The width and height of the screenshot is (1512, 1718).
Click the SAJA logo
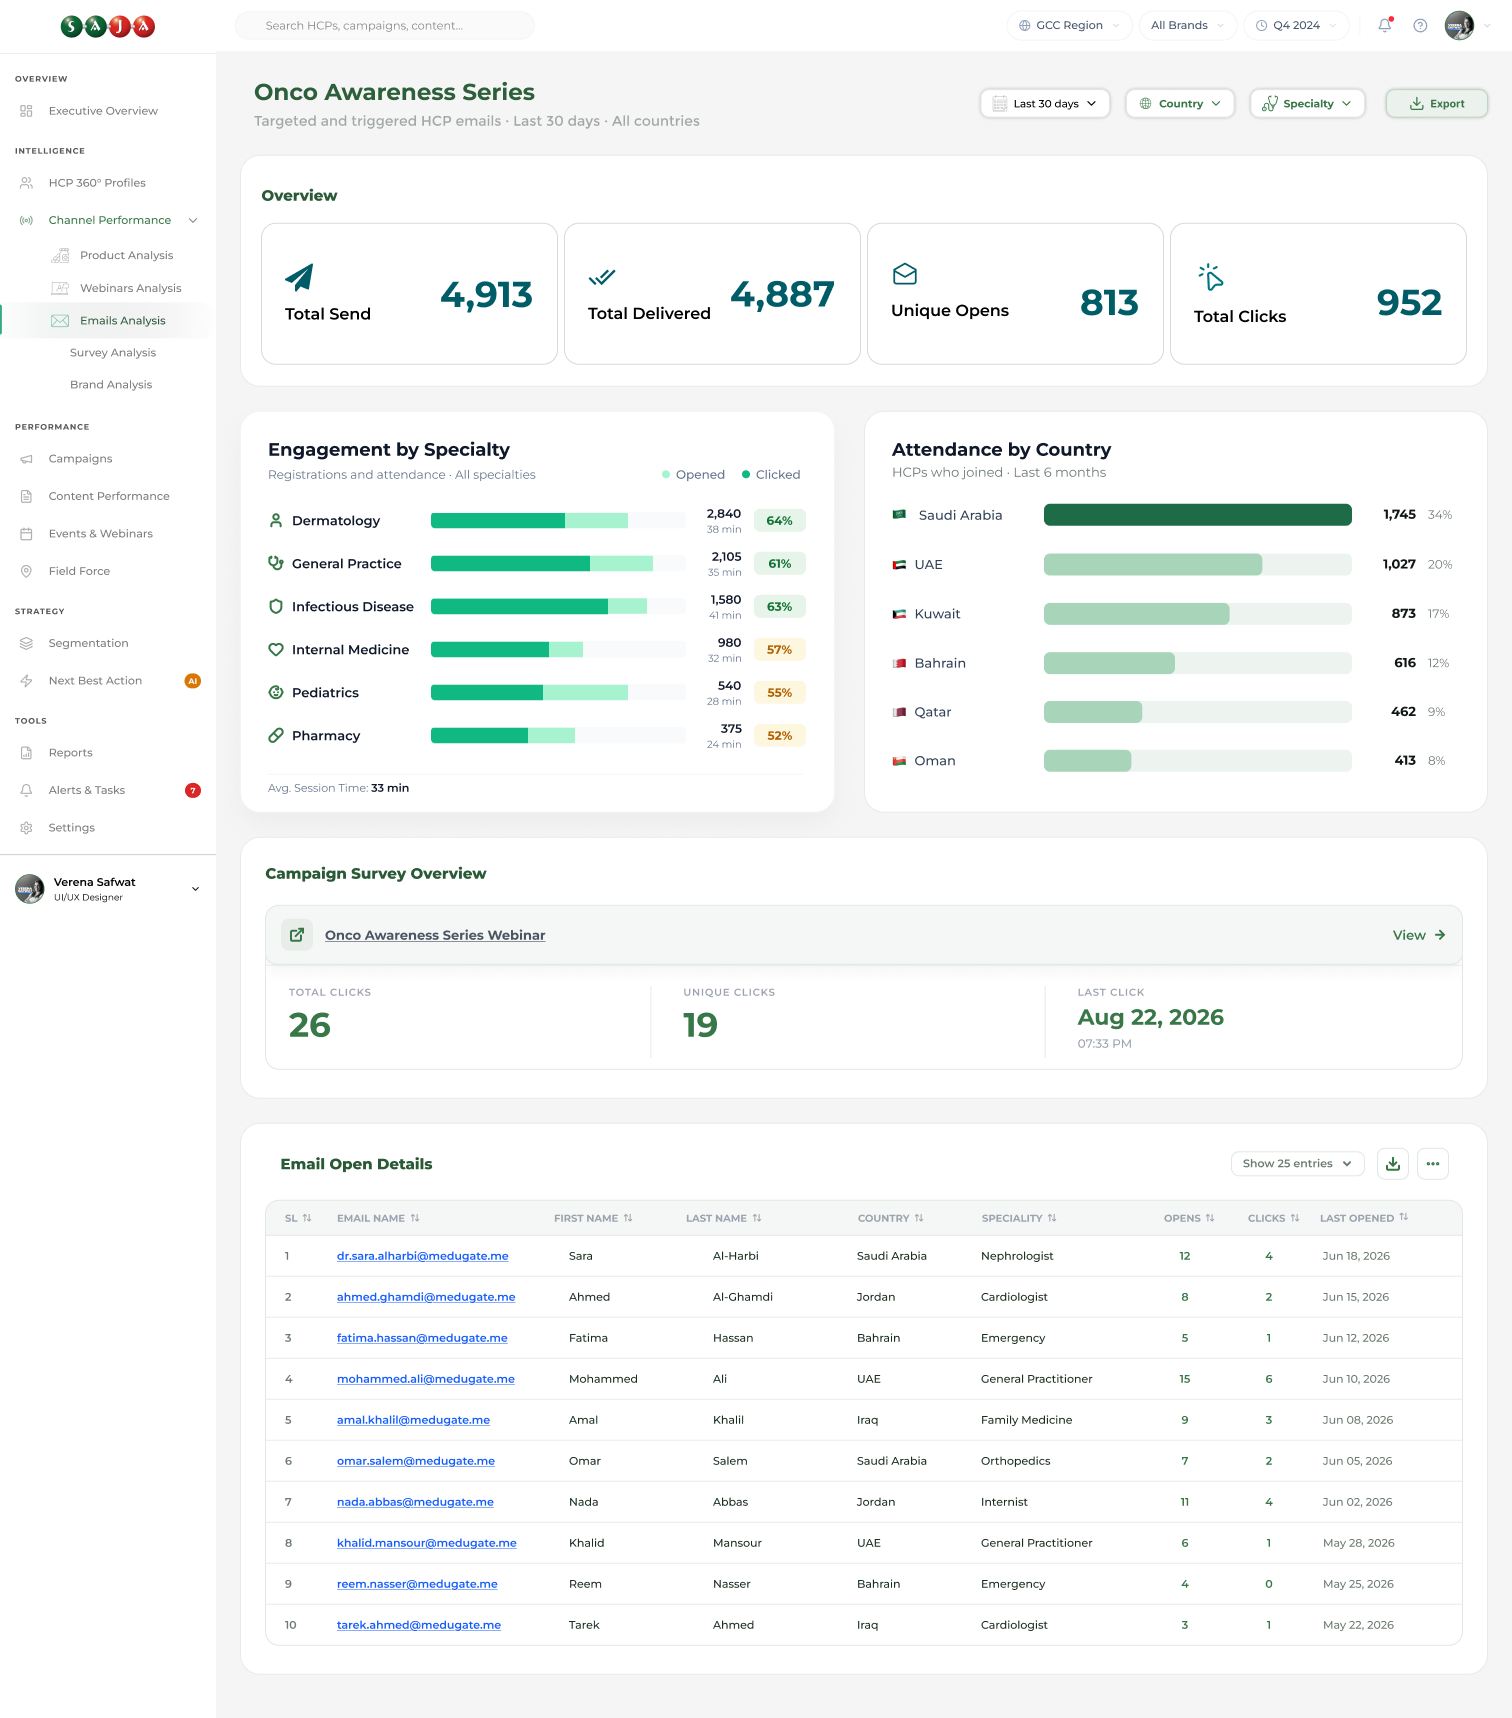(108, 26)
